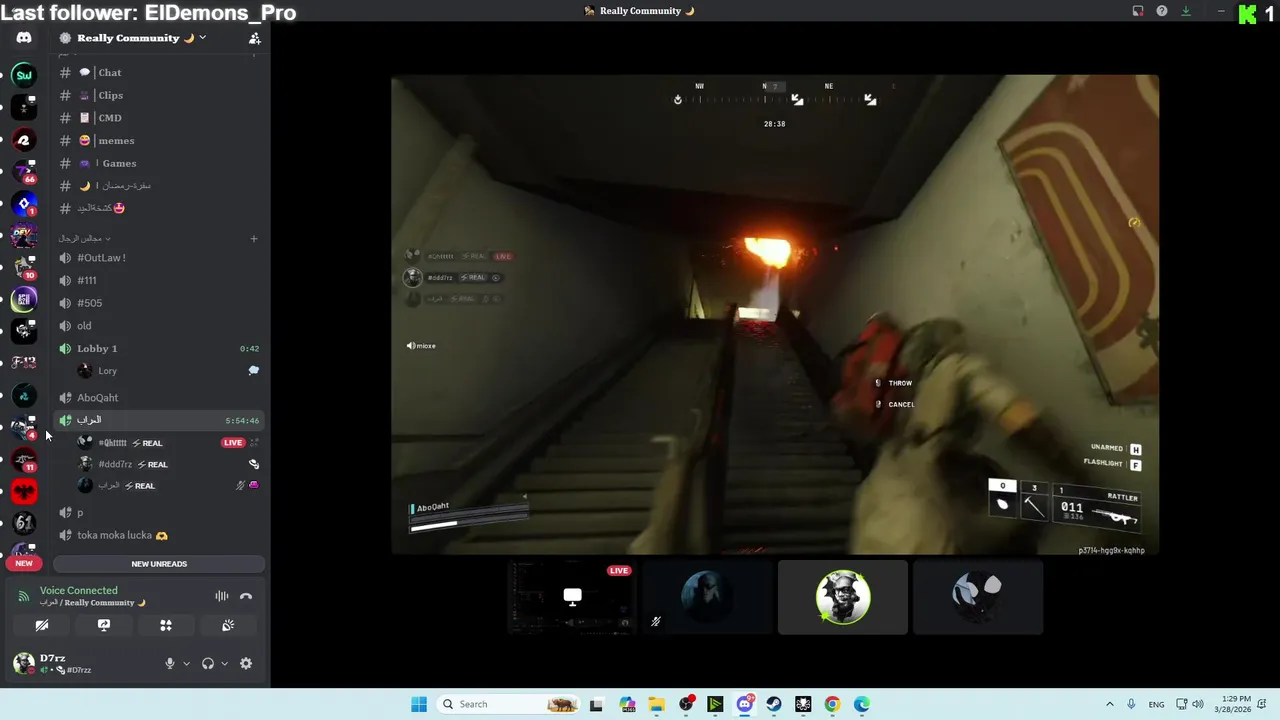1280x720 pixels.
Task: Open the green Su server icon
Action: pos(24,75)
